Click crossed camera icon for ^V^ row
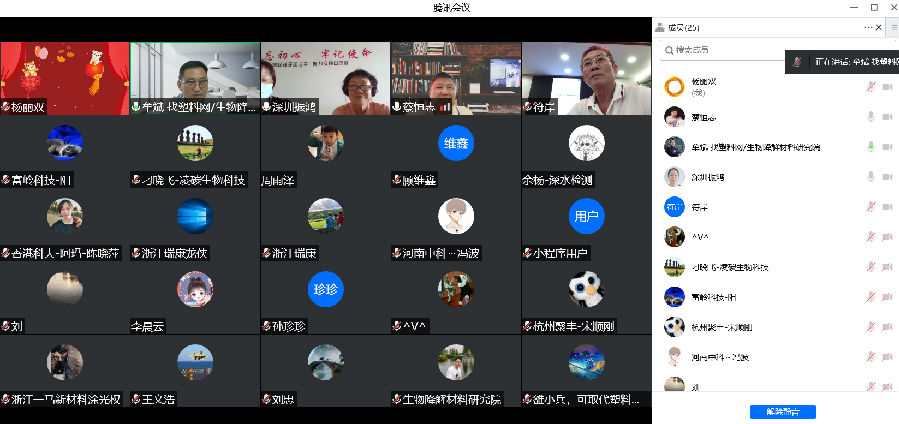Screen dimensions: 899x424 888,236
